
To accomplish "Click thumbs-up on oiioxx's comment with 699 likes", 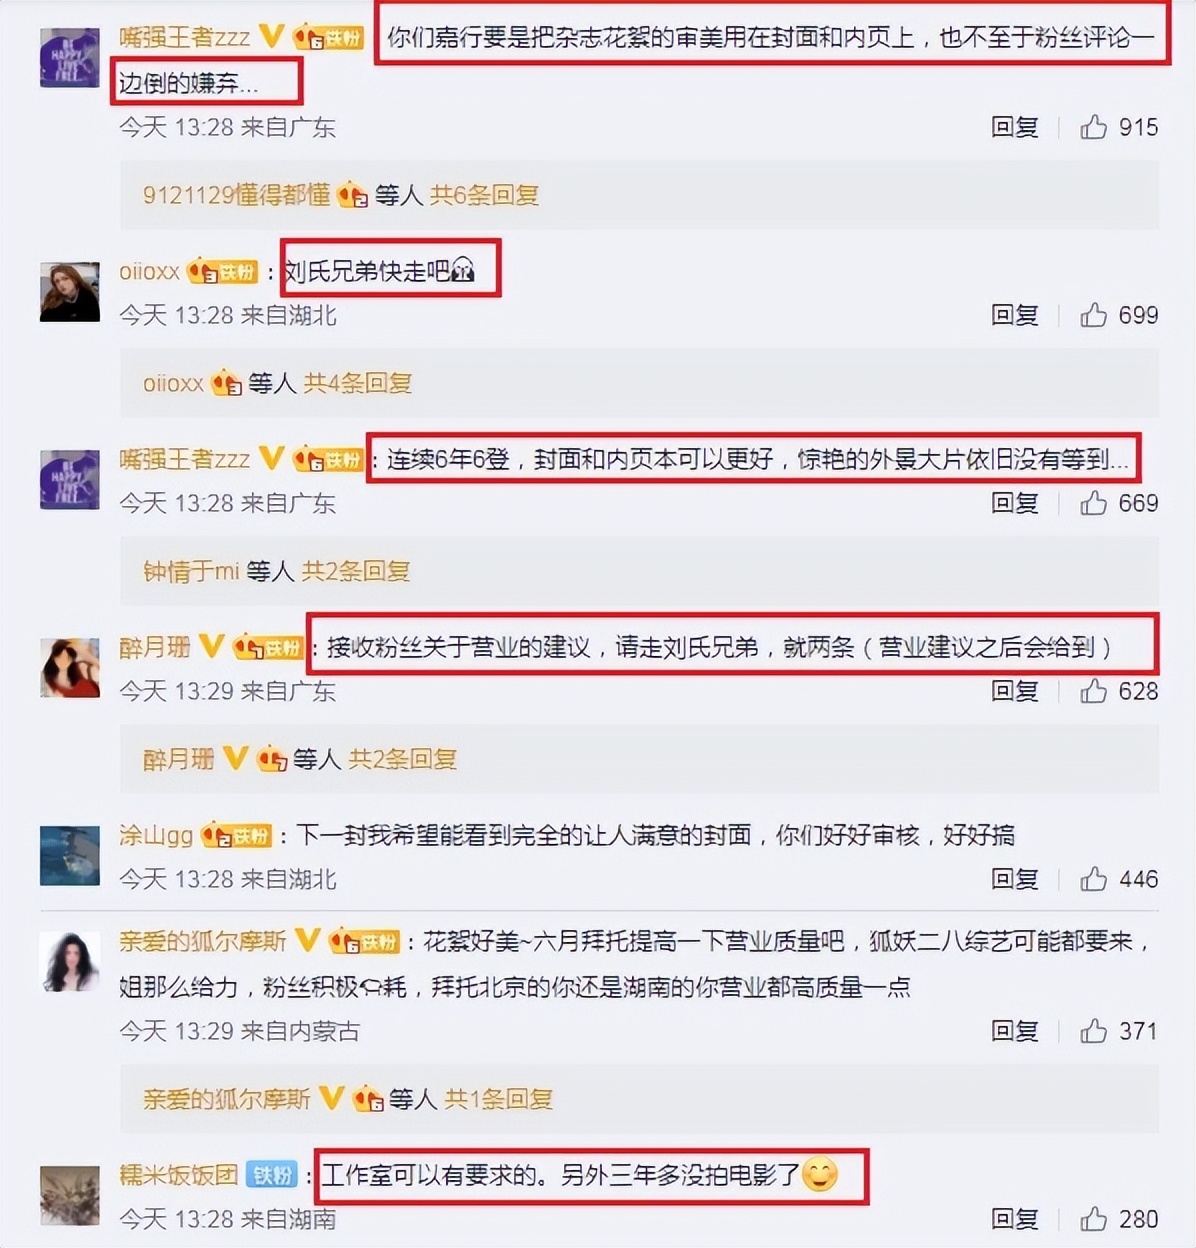I will (1093, 315).
